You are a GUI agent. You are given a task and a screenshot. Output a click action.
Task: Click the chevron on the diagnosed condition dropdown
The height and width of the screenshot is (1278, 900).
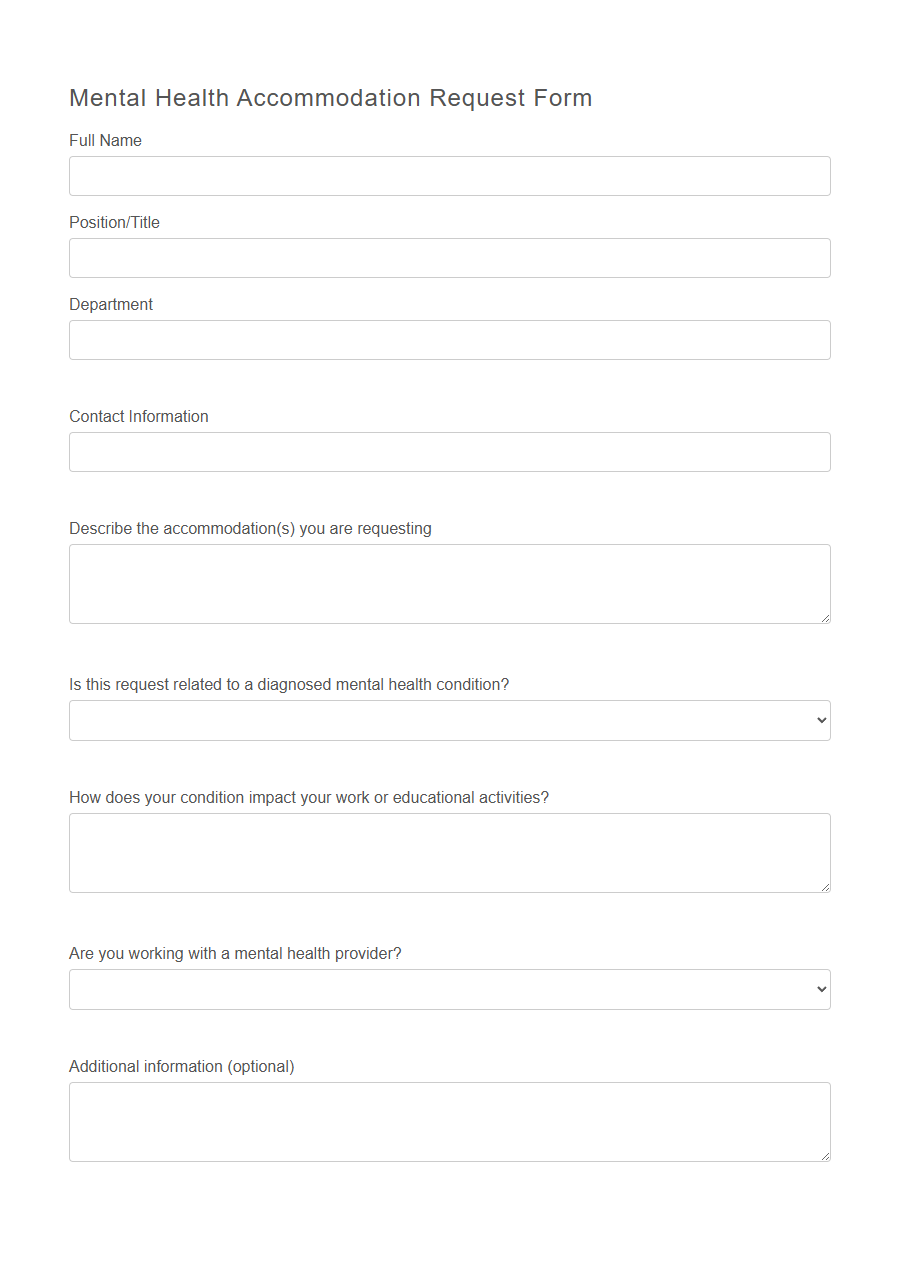[820, 719]
